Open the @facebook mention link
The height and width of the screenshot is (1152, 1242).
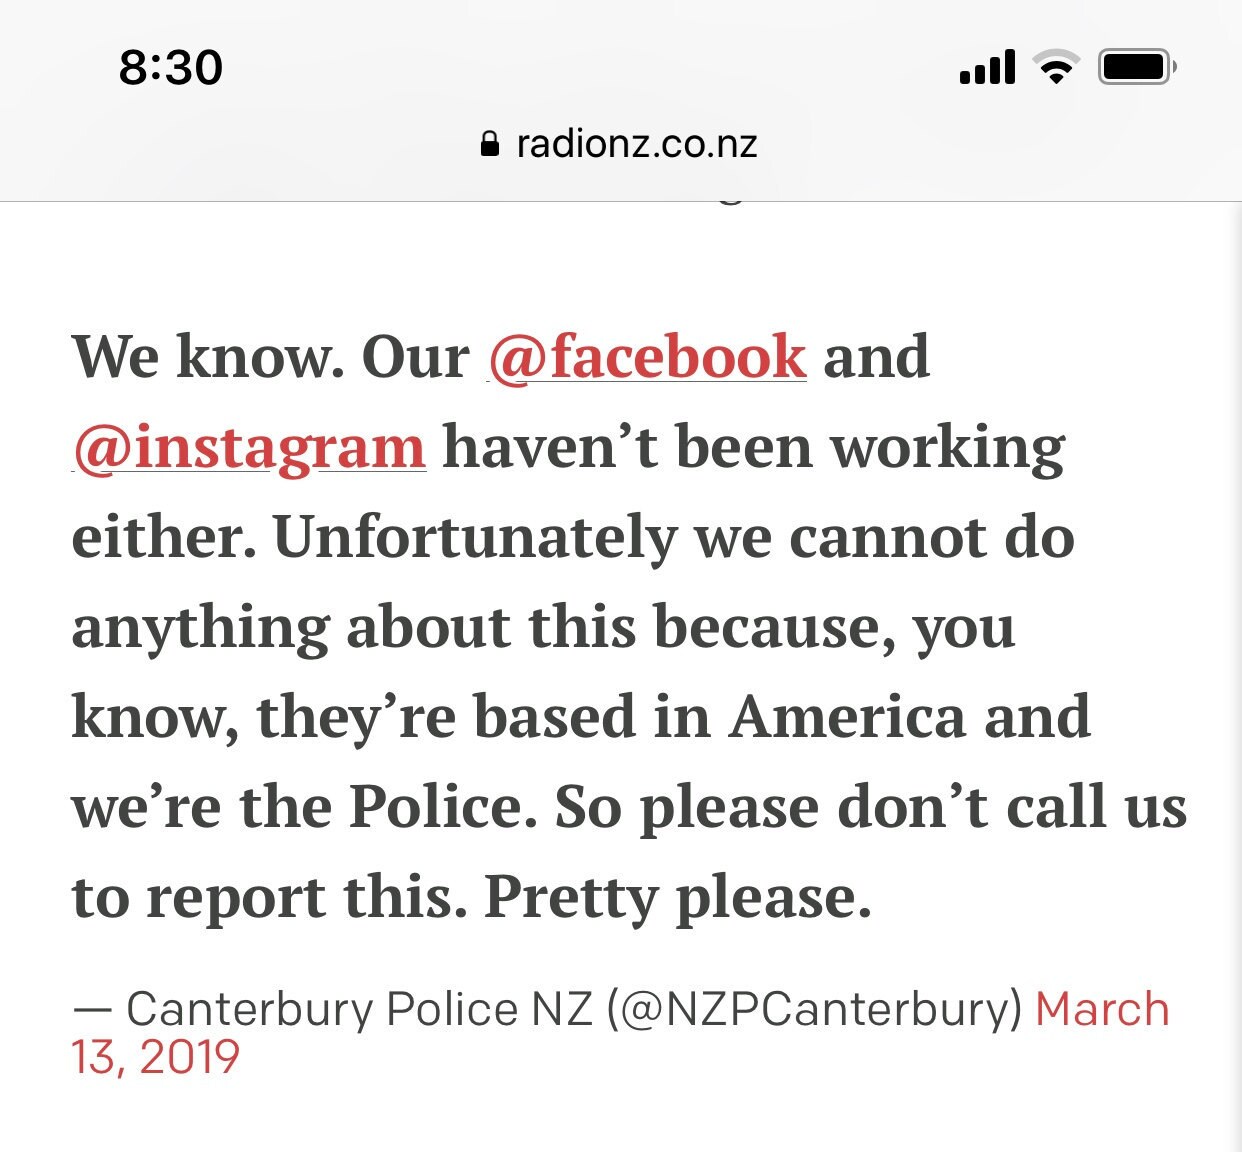pyautogui.click(x=647, y=356)
